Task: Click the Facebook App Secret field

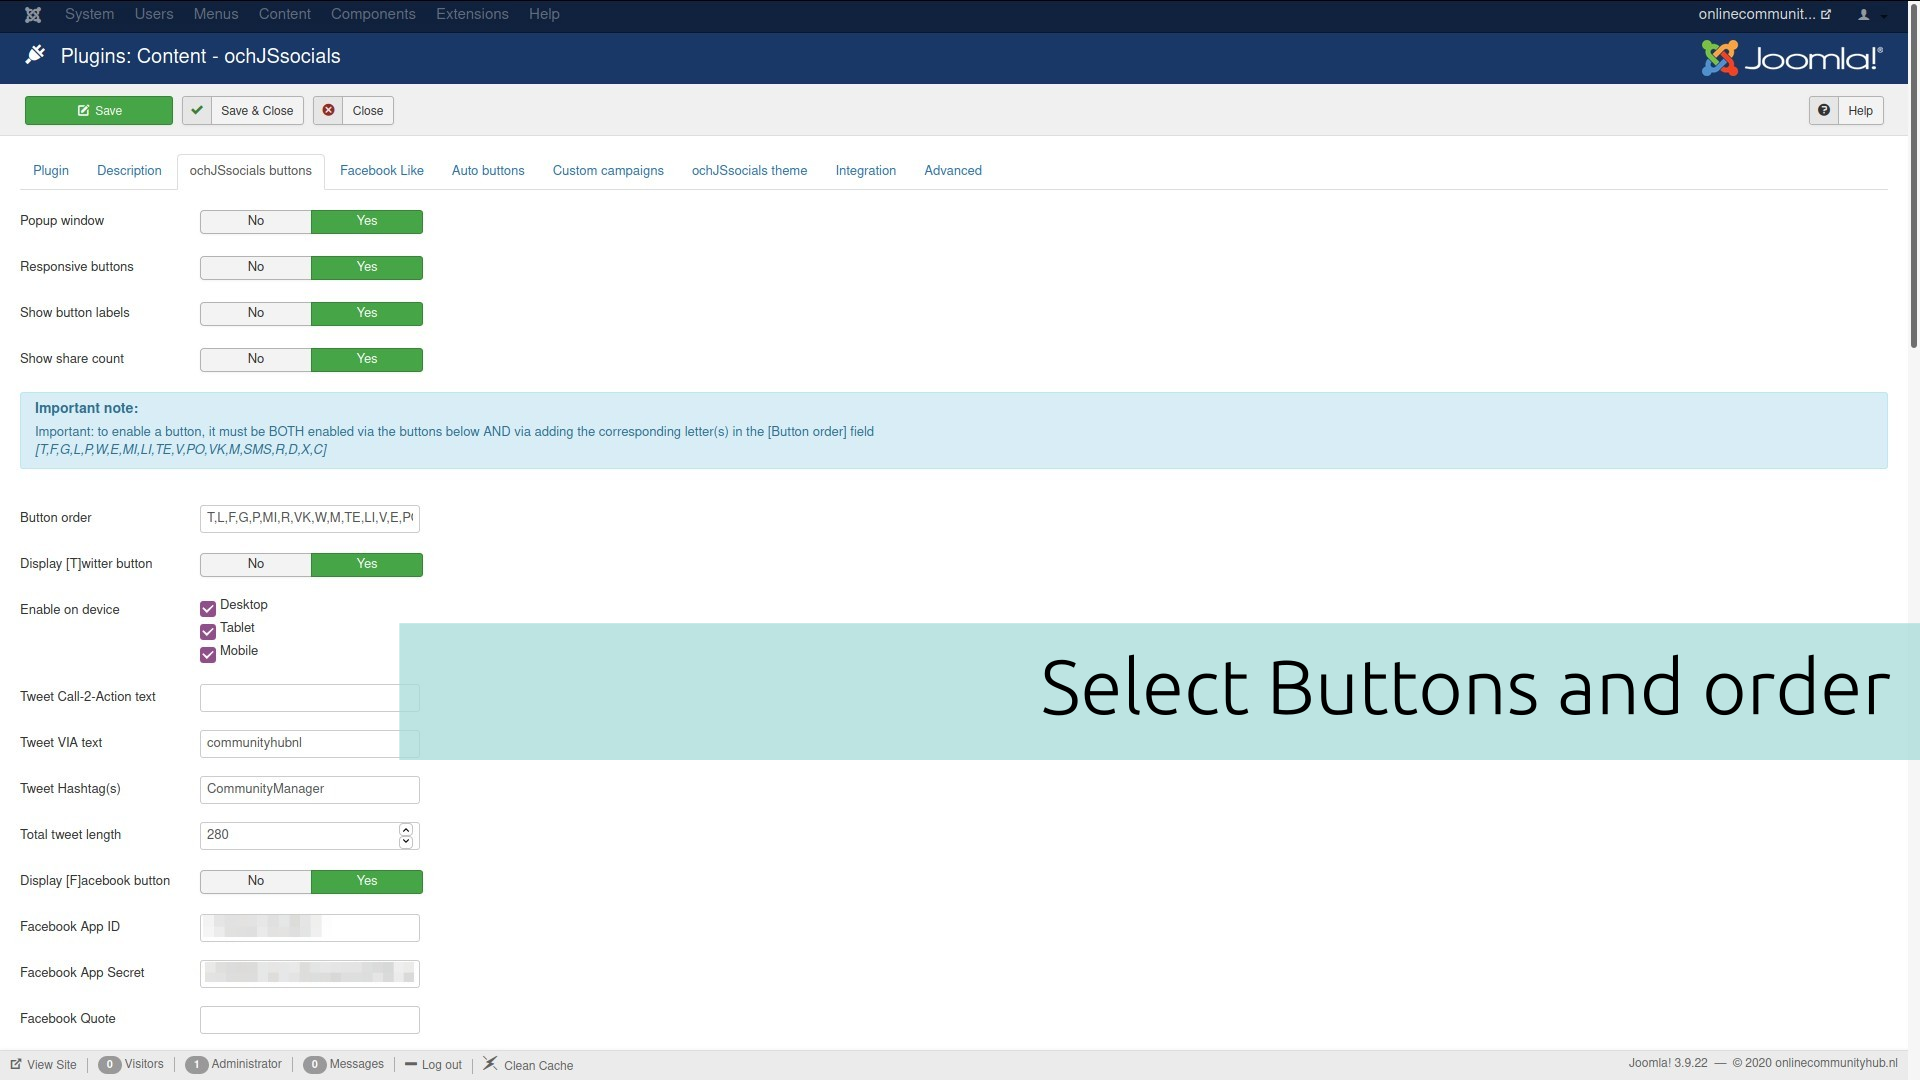Action: pos(310,973)
